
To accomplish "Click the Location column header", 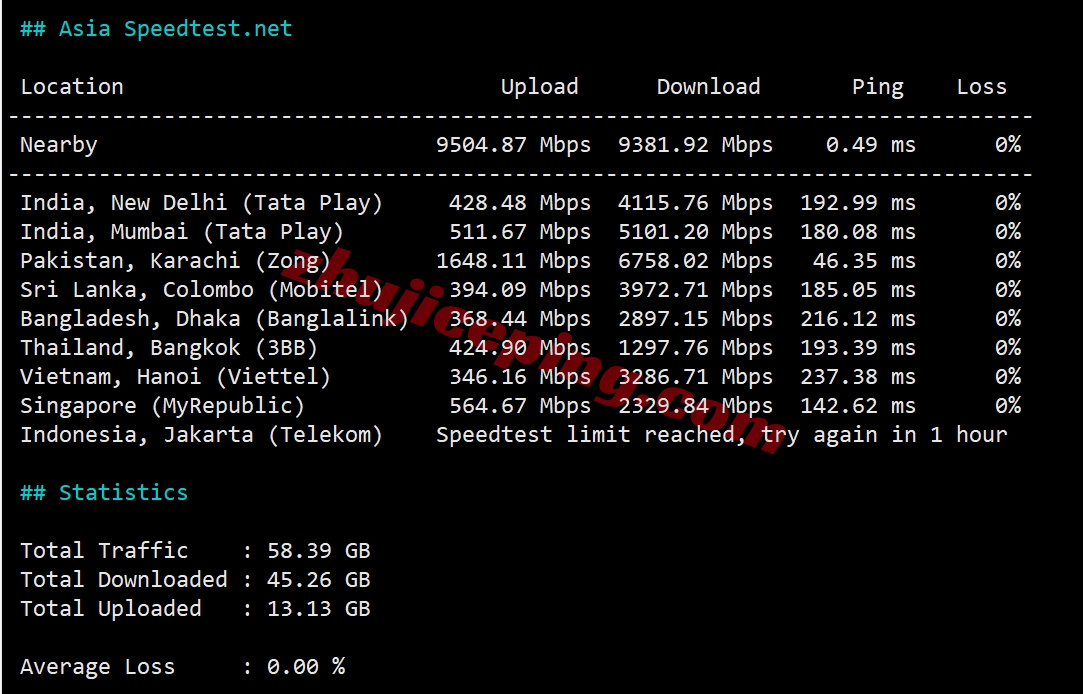I will click(72, 87).
